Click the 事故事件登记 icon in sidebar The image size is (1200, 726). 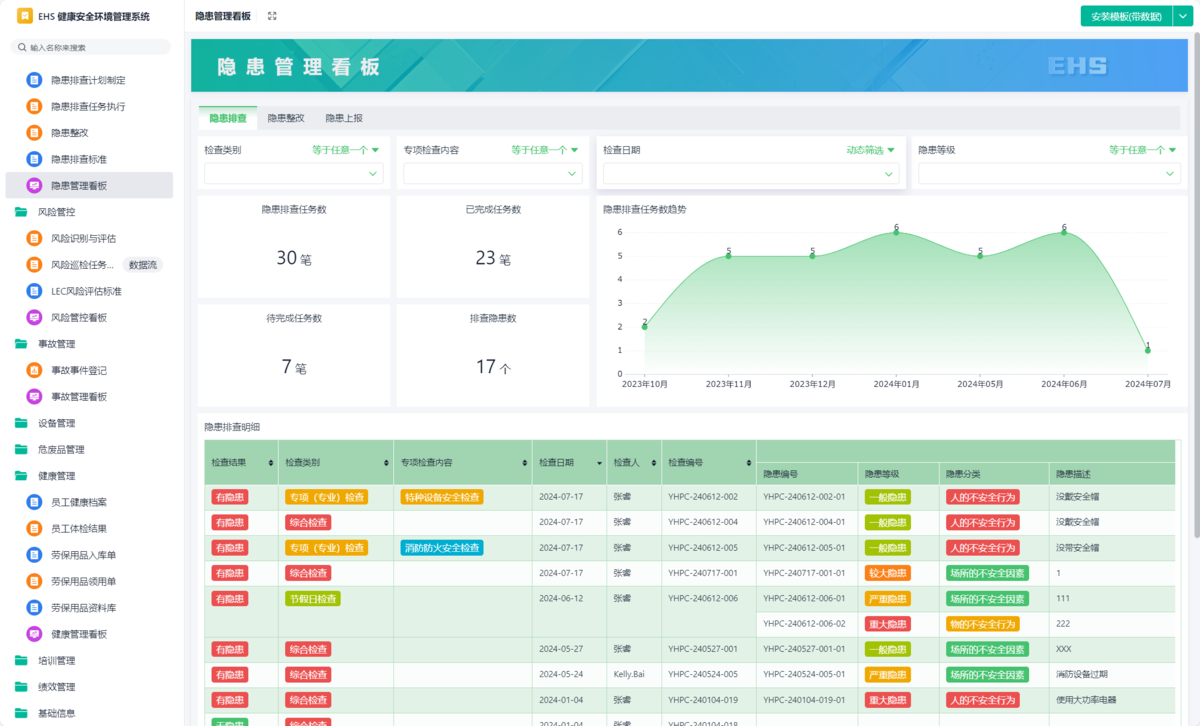pyautogui.click(x=34, y=370)
